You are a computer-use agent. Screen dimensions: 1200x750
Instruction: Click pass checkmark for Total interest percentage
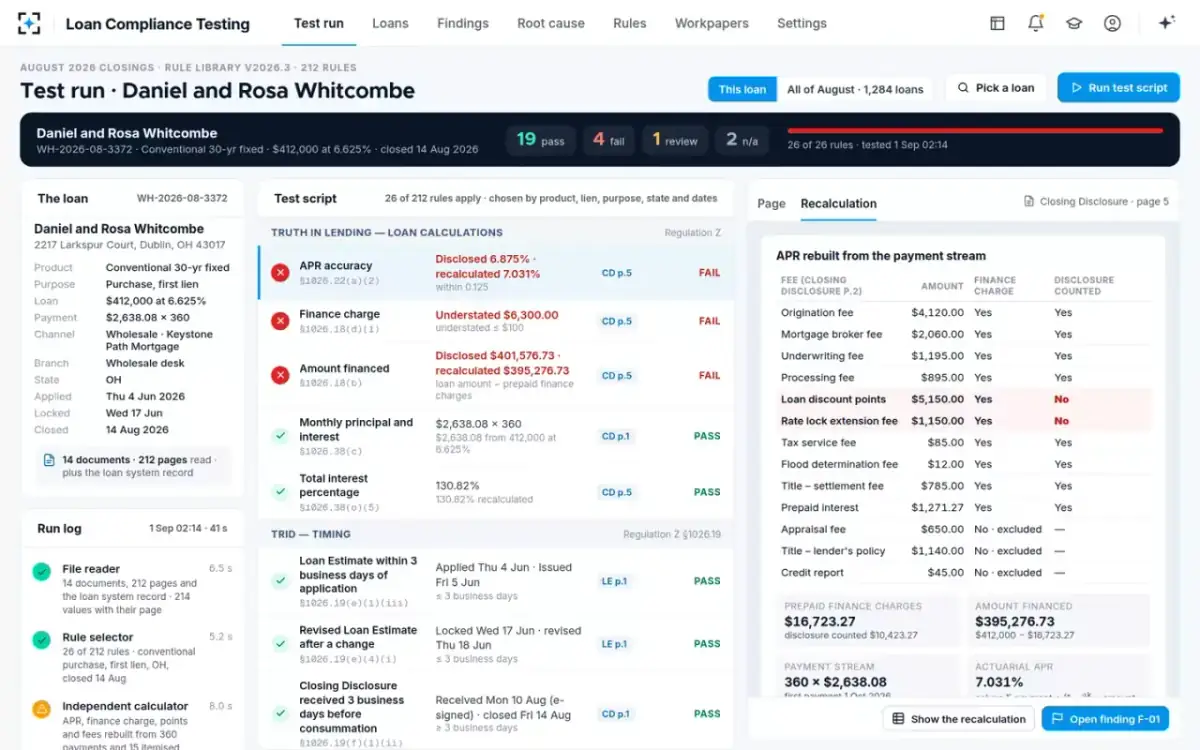point(280,492)
